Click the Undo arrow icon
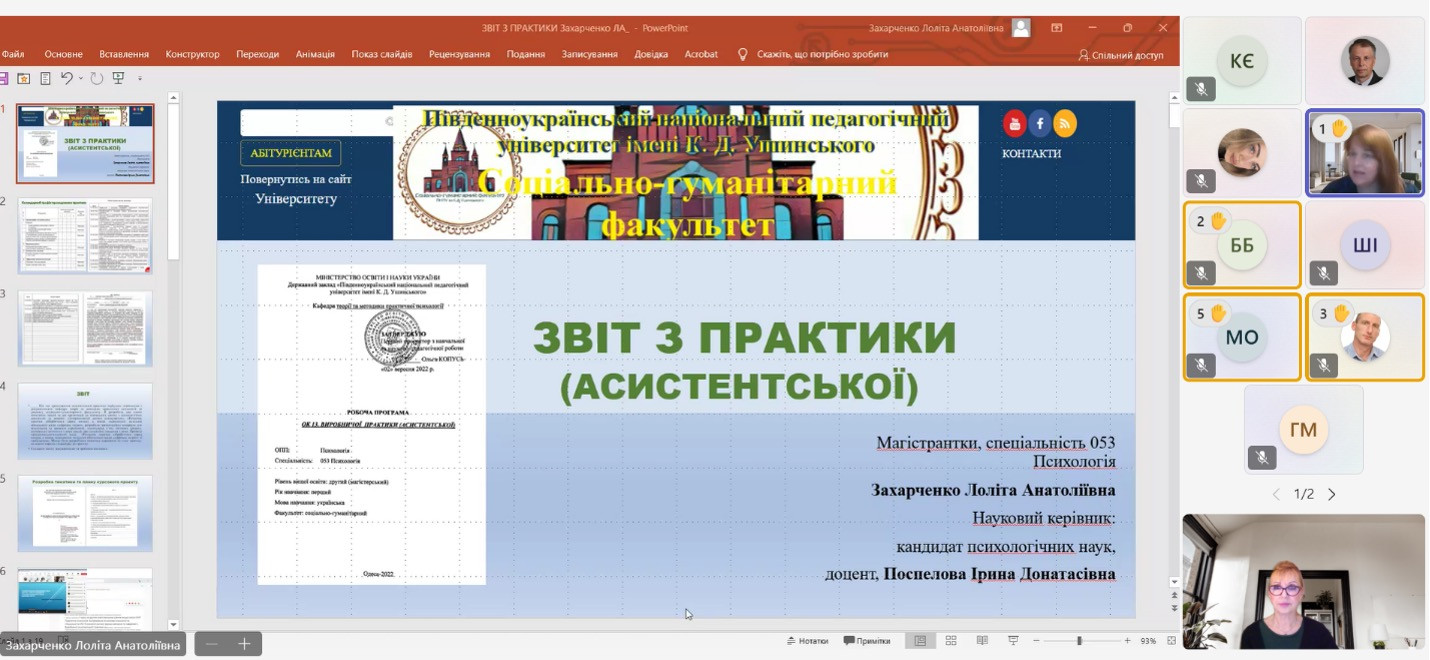The image size is (1430, 660). coord(66,78)
